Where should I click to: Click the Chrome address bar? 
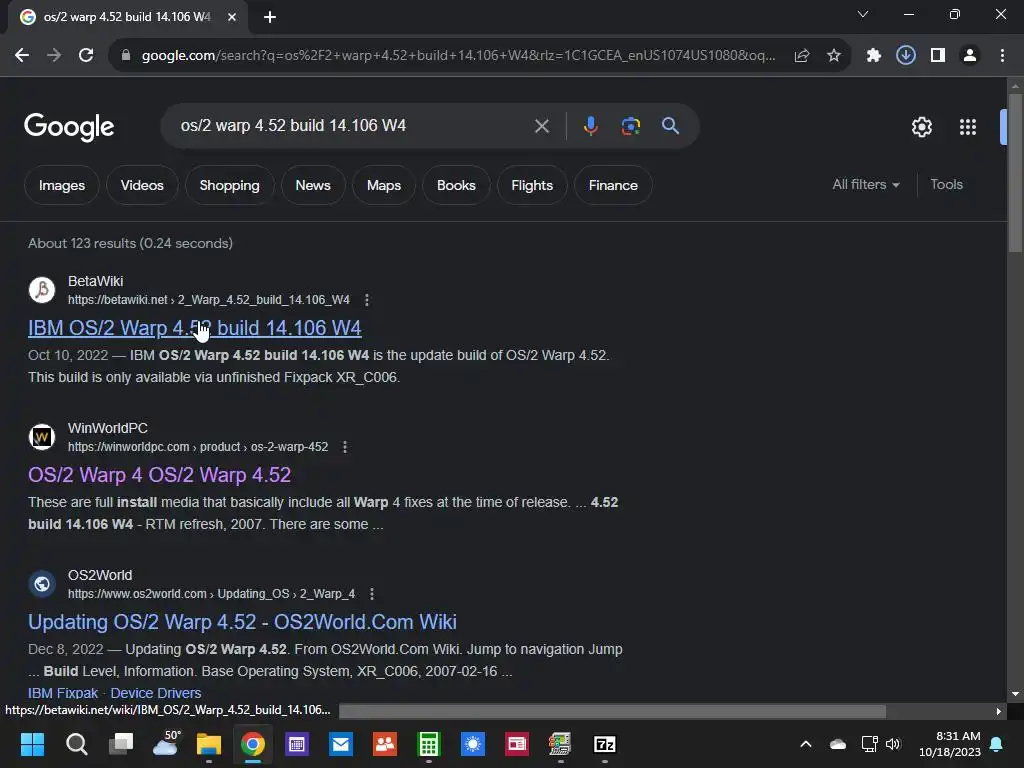tap(457, 56)
